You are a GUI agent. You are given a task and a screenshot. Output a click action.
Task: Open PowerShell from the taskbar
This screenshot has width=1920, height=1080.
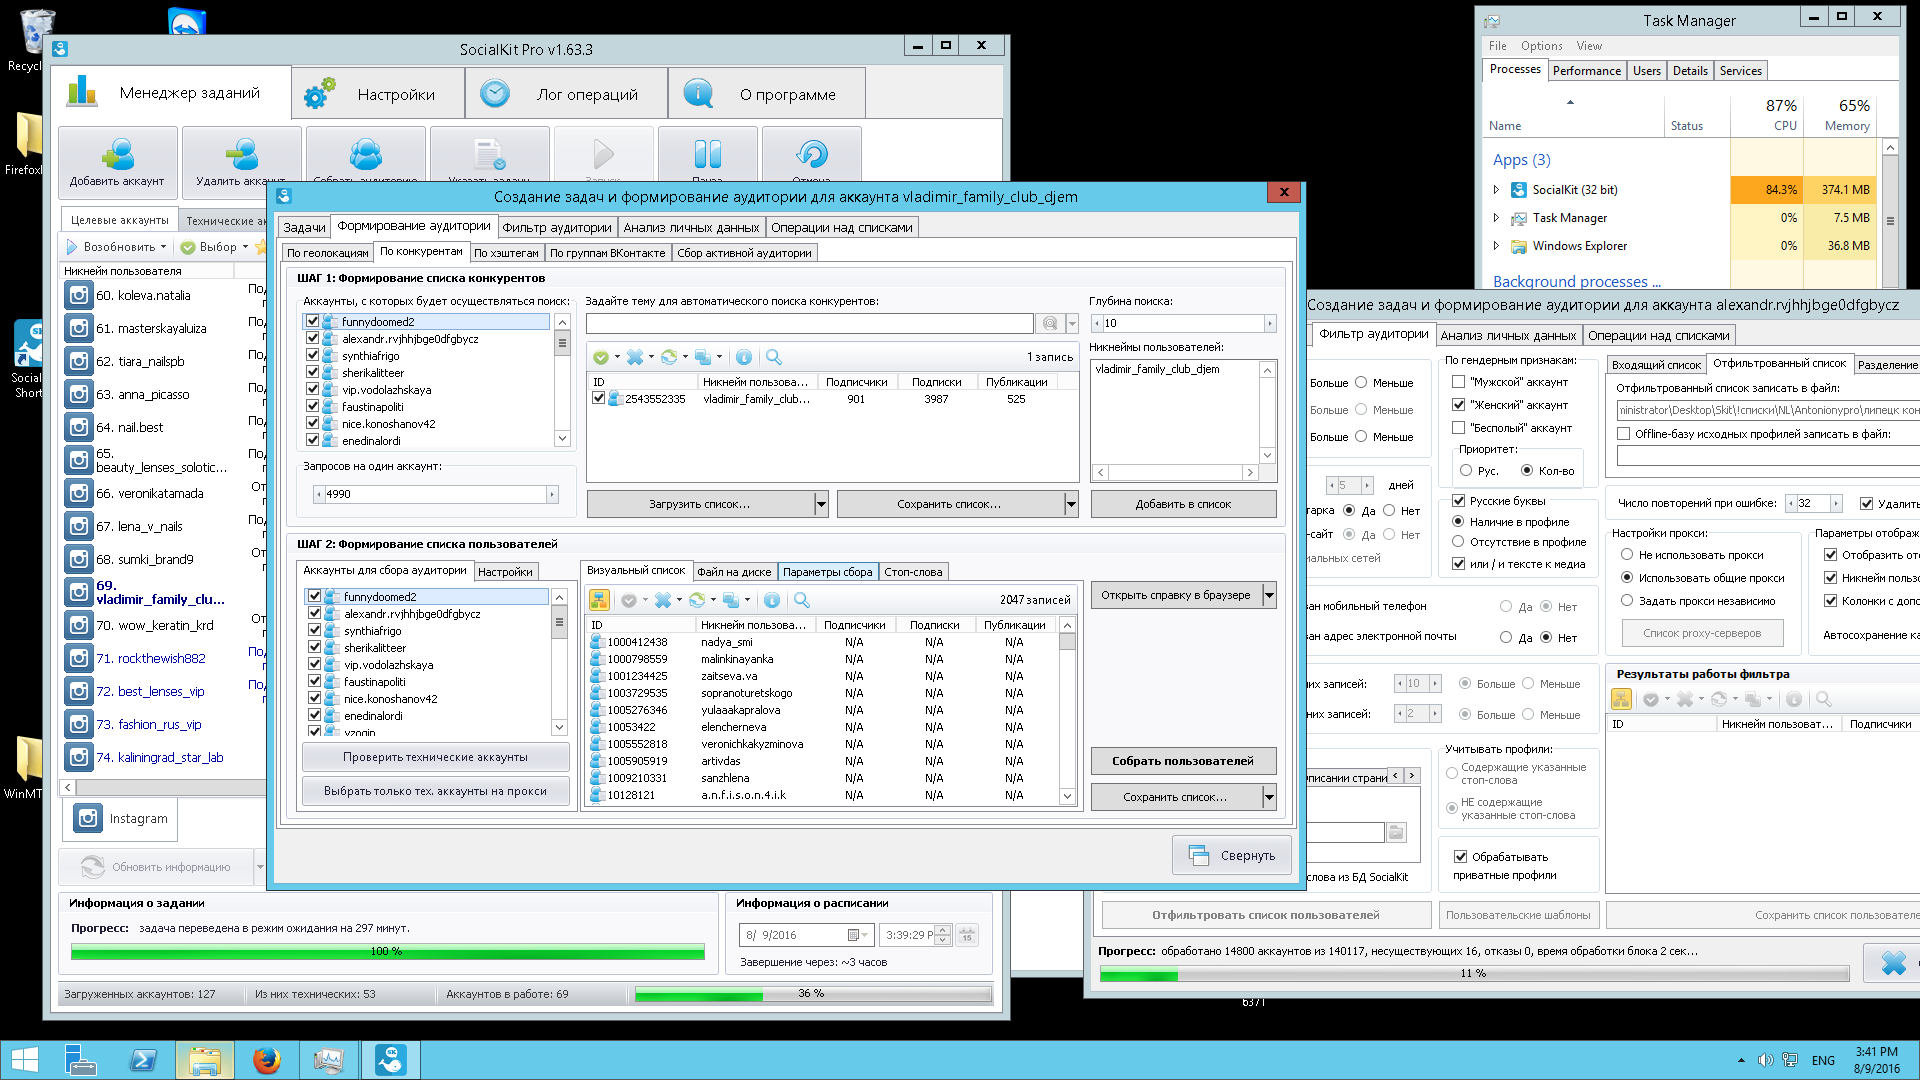coord(143,1060)
